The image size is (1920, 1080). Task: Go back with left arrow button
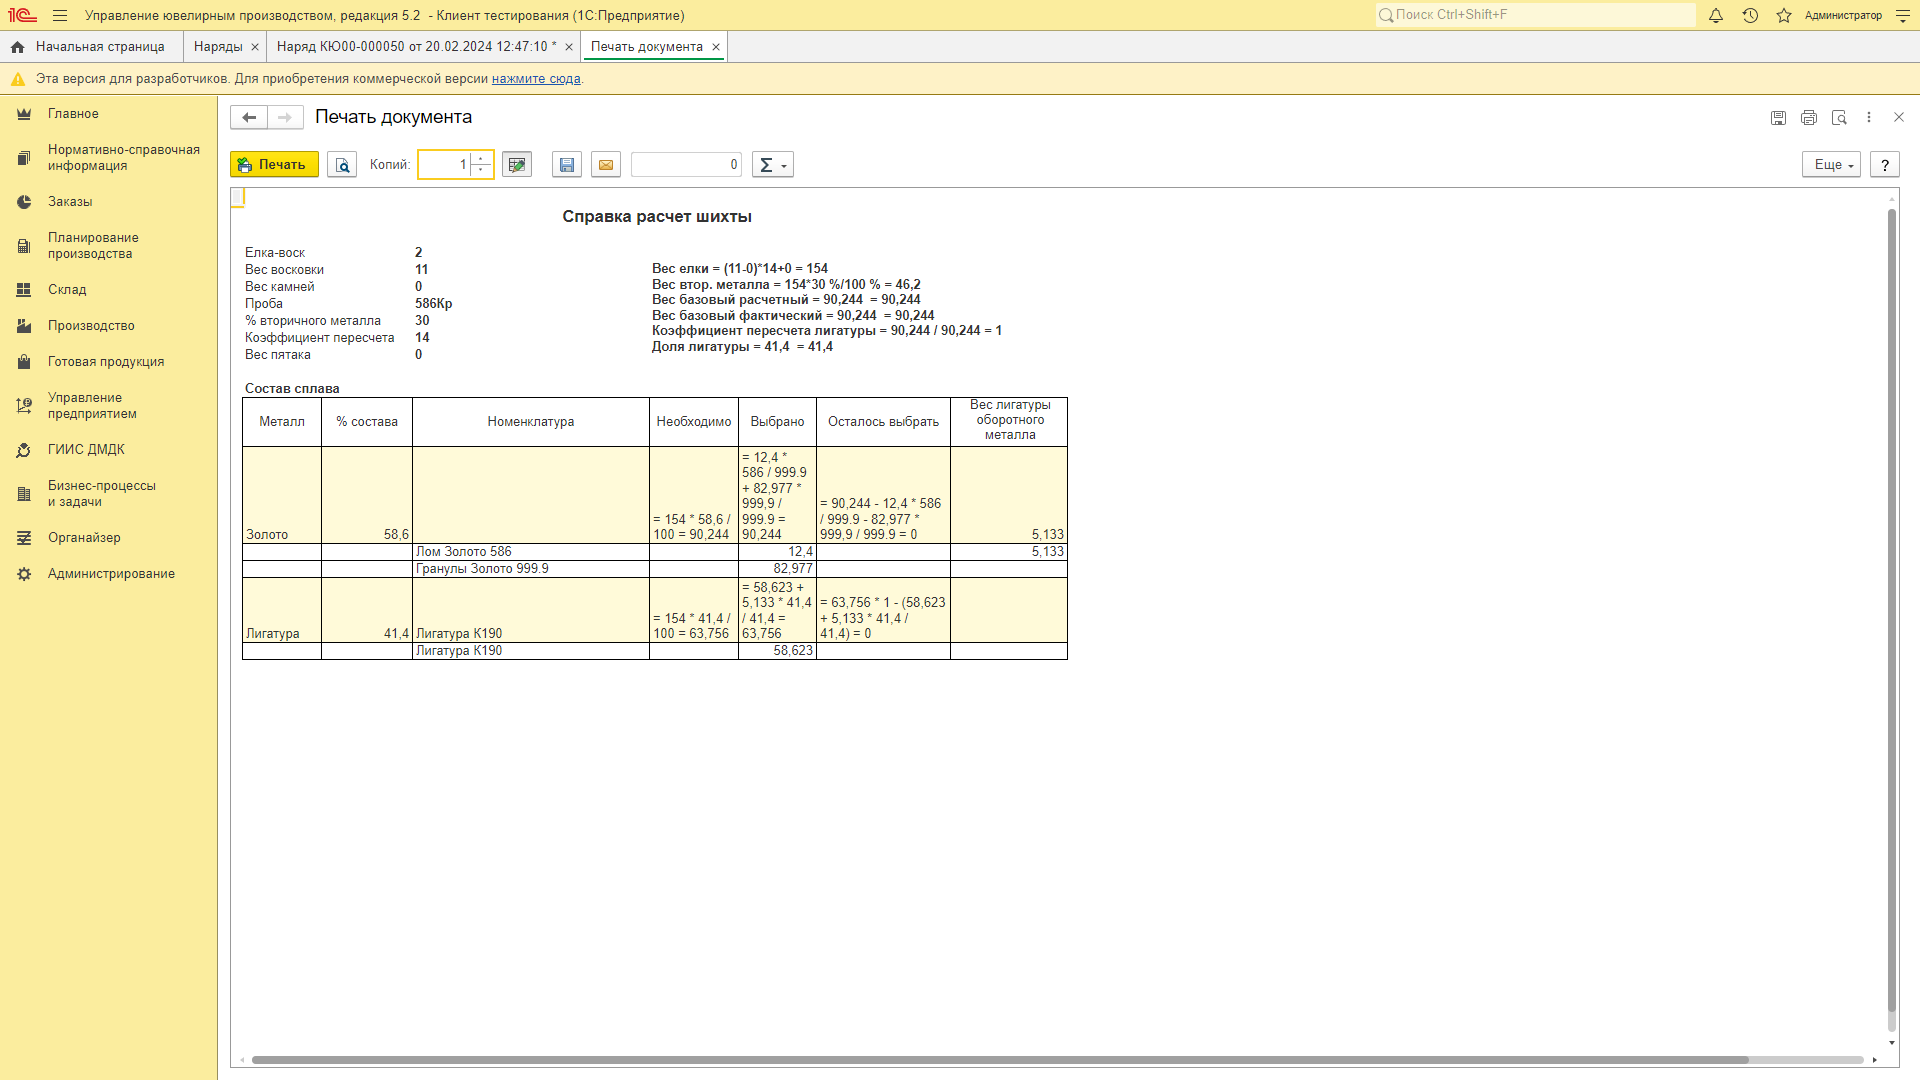tap(249, 117)
